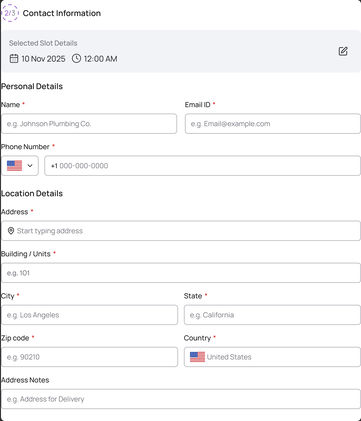Viewport: 361px width, 421px height.
Task: Open the Country selection field
Action: click(272, 357)
